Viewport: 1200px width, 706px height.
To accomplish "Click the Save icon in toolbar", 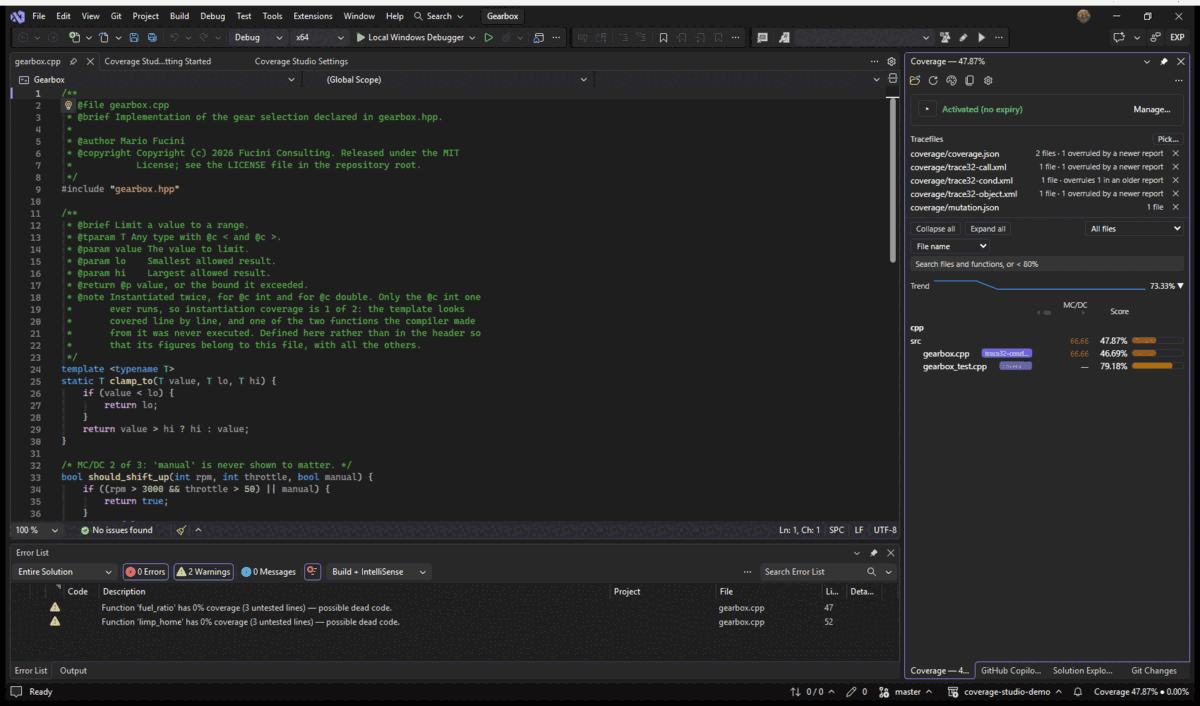I will coord(133,37).
